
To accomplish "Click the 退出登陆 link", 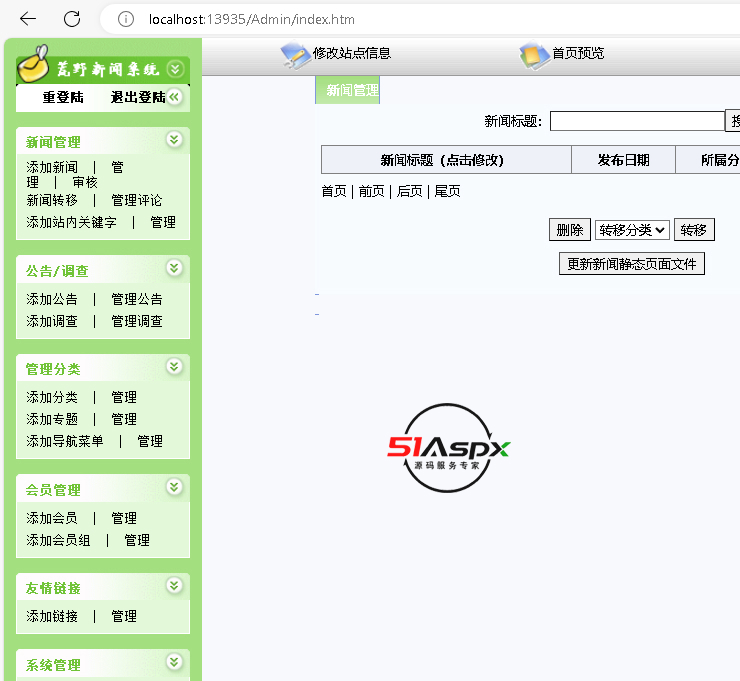I will 137,97.
